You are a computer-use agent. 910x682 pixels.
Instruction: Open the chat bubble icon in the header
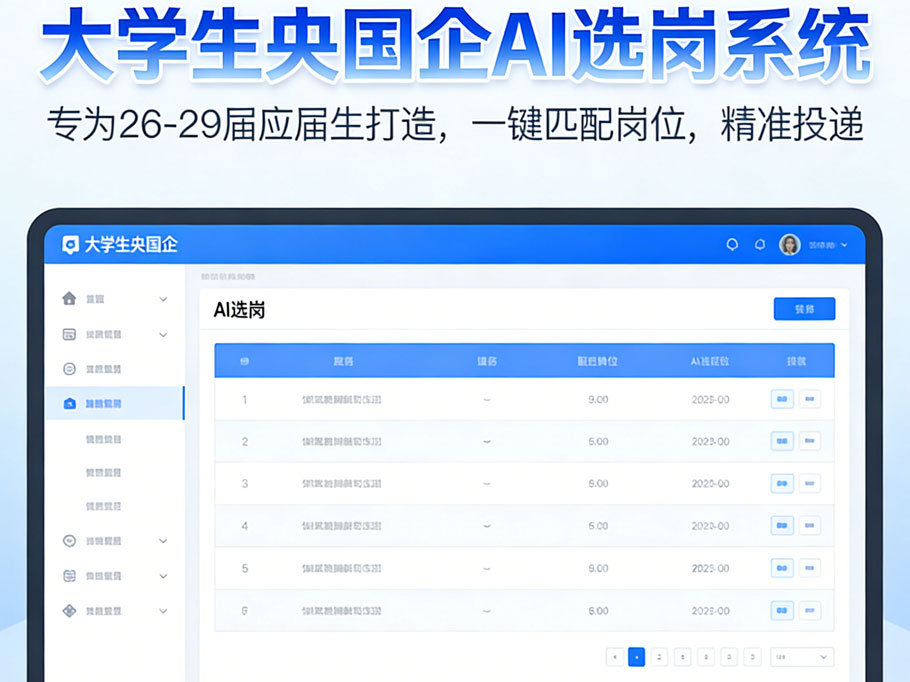point(732,245)
